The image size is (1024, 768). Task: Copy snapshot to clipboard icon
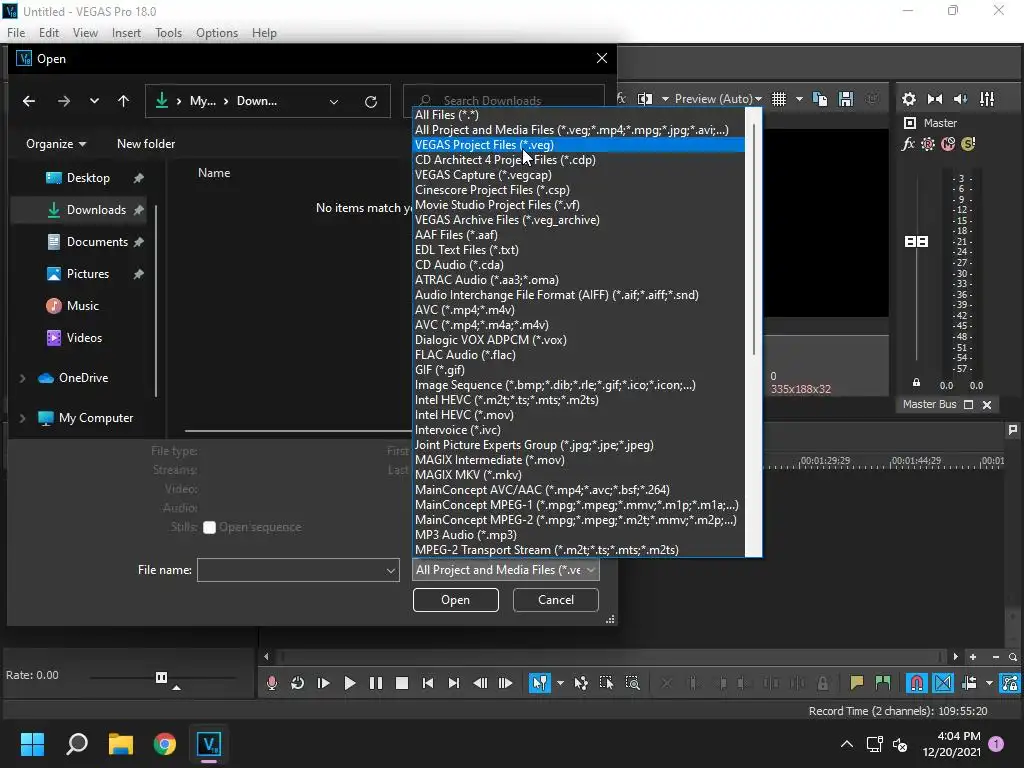pos(820,99)
